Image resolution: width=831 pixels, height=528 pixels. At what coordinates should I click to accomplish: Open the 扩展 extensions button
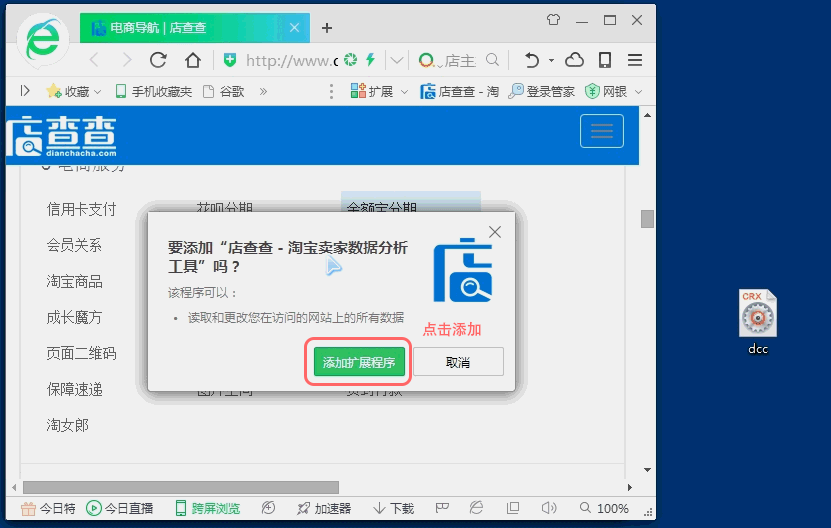tap(372, 91)
